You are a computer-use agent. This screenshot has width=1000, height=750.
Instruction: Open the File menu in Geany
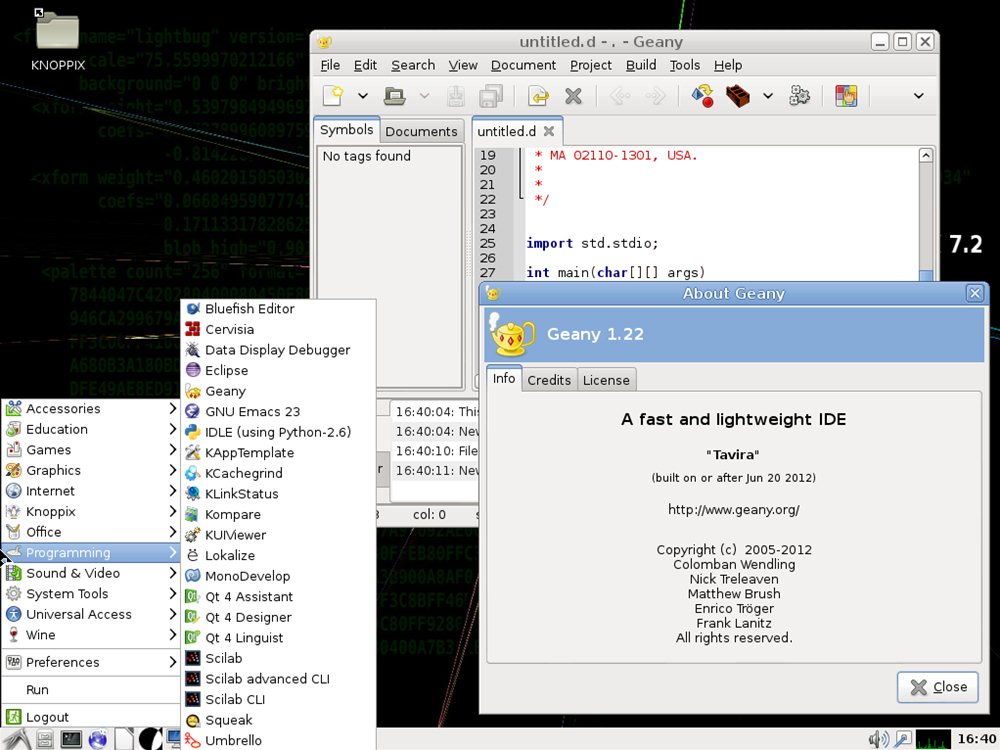click(330, 65)
